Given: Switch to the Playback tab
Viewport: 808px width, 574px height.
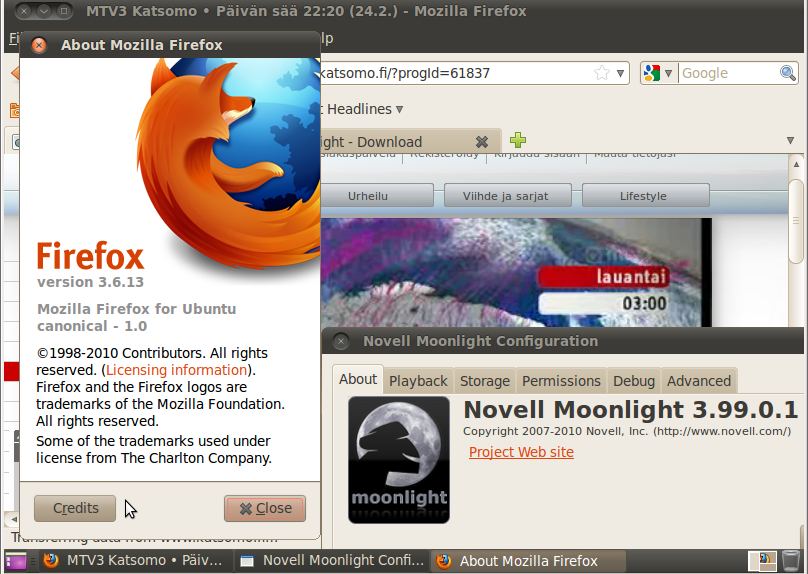Looking at the screenshot, I should pyautogui.click(x=418, y=381).
